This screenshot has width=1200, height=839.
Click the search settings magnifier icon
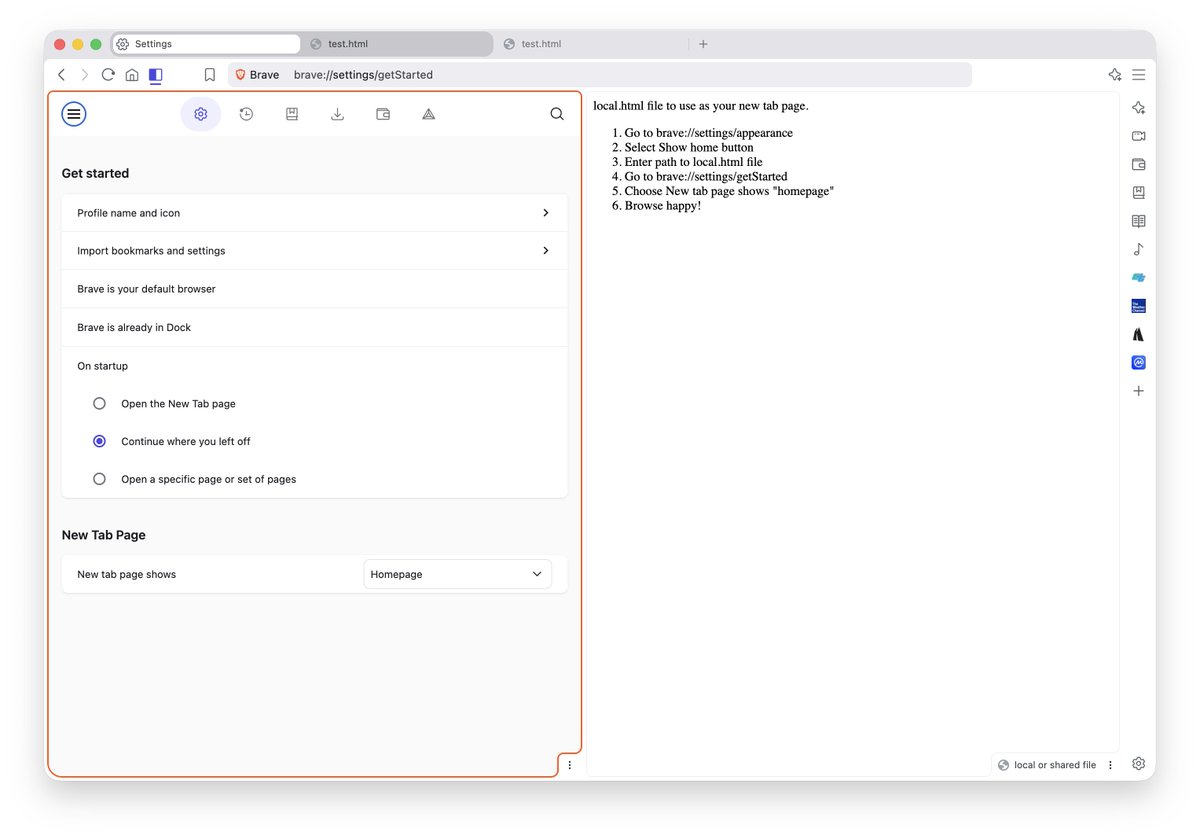(557, 114)
